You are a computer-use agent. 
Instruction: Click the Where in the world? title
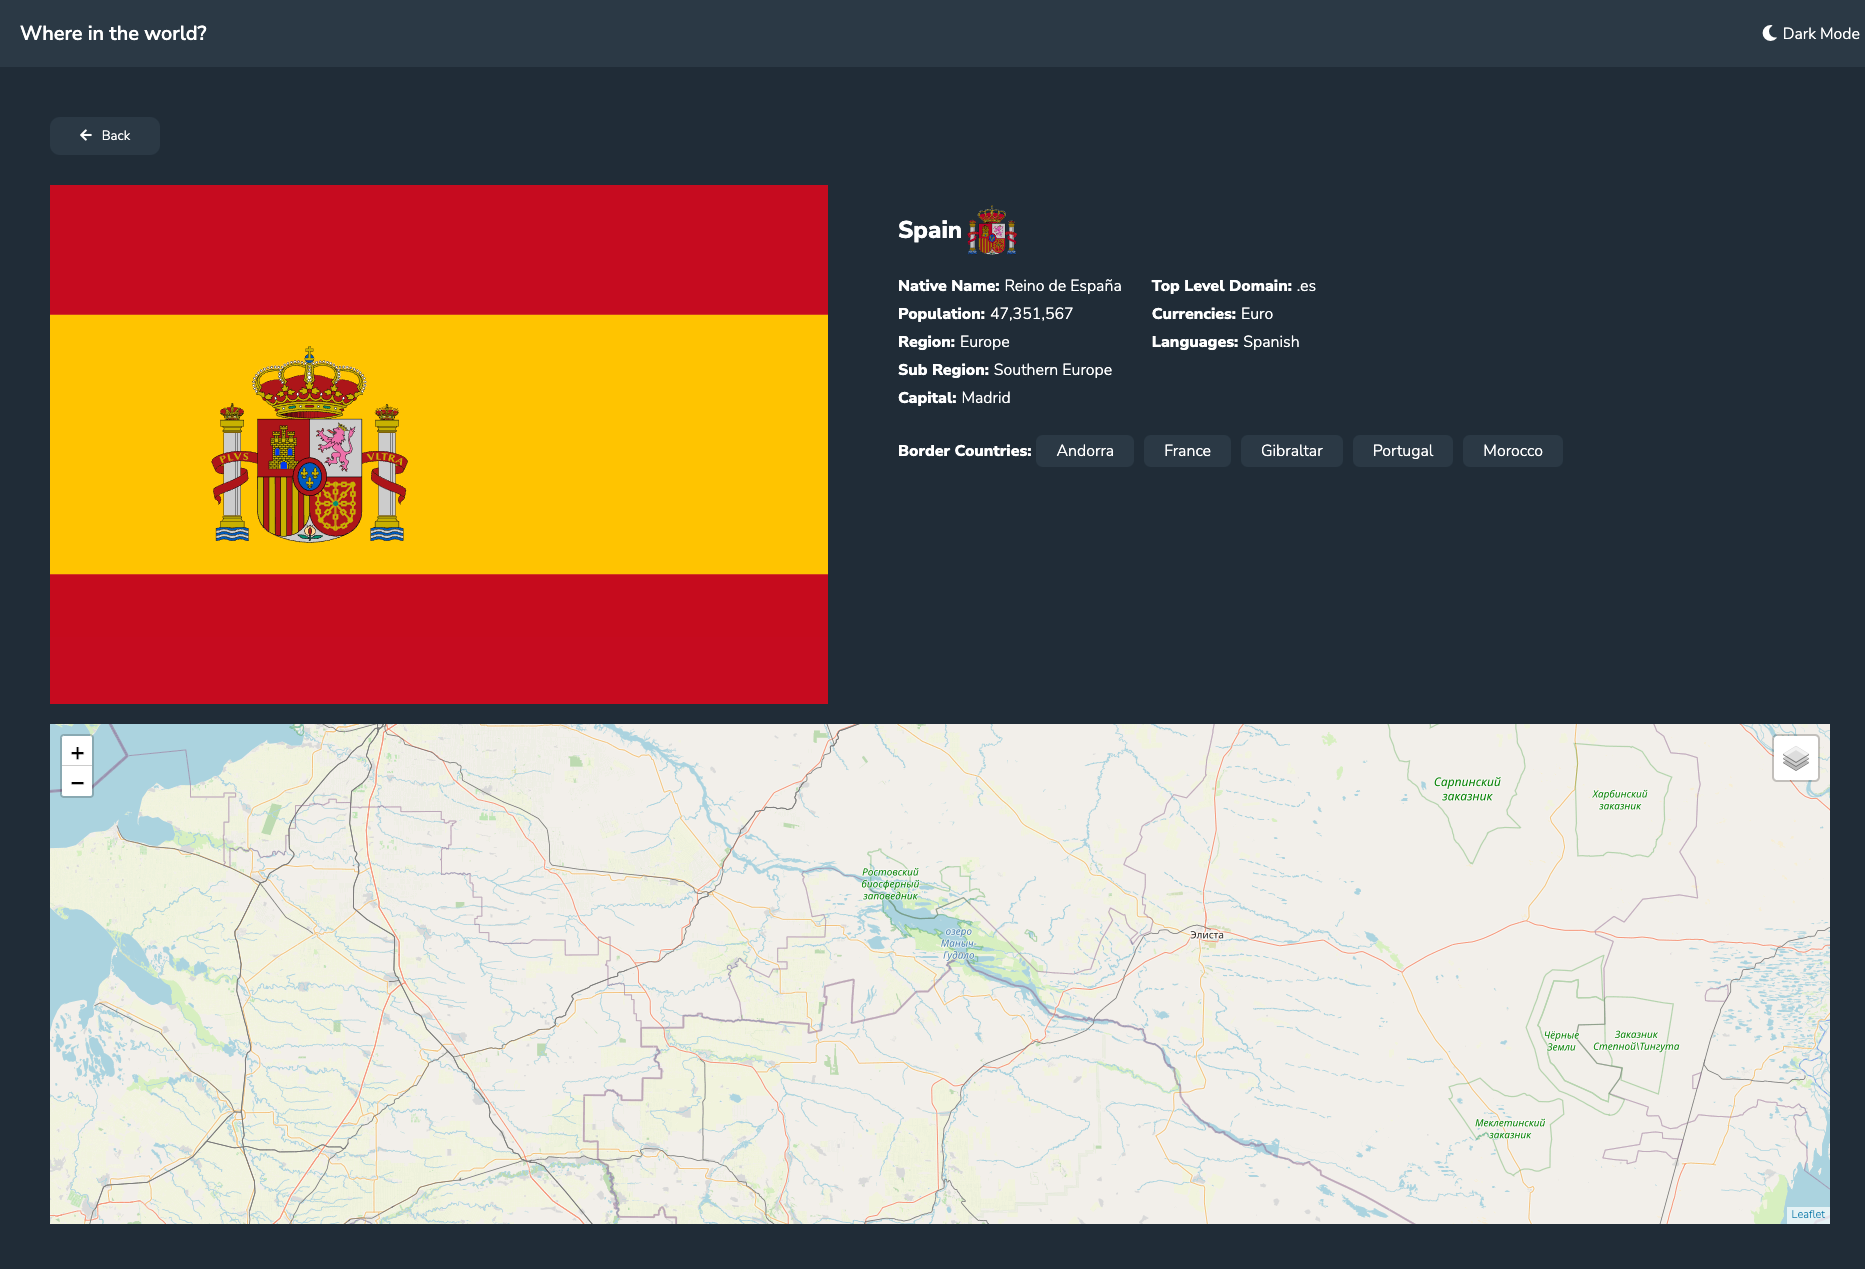point(113,32)
